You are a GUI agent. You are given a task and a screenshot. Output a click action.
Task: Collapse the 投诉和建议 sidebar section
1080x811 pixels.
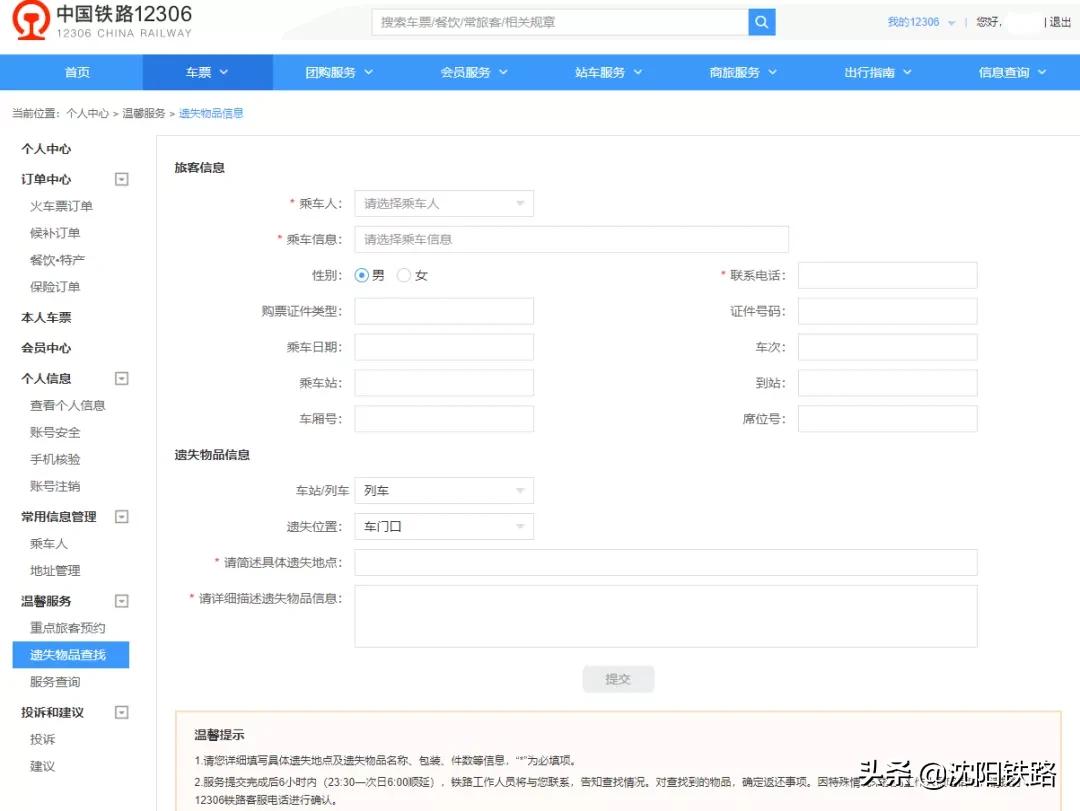coord(121,711)
